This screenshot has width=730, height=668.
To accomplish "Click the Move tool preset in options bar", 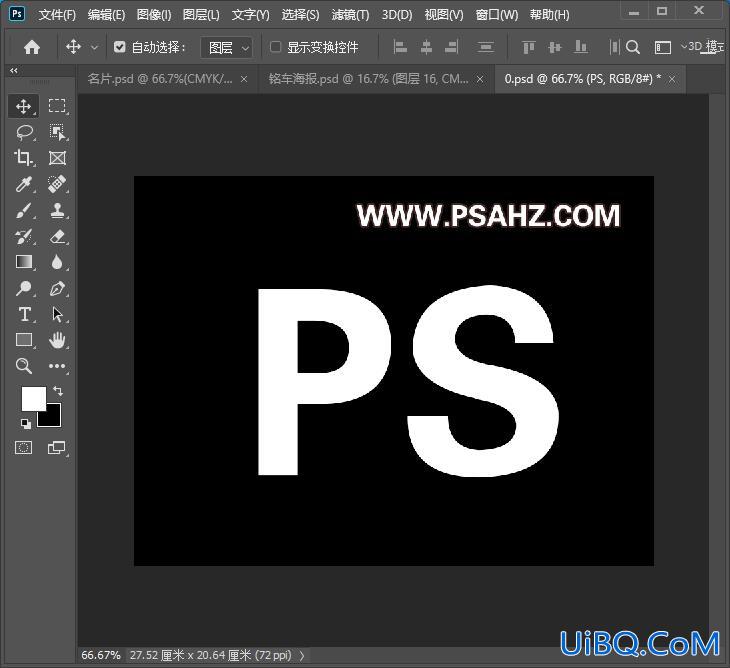I will (x=74, y=47).
